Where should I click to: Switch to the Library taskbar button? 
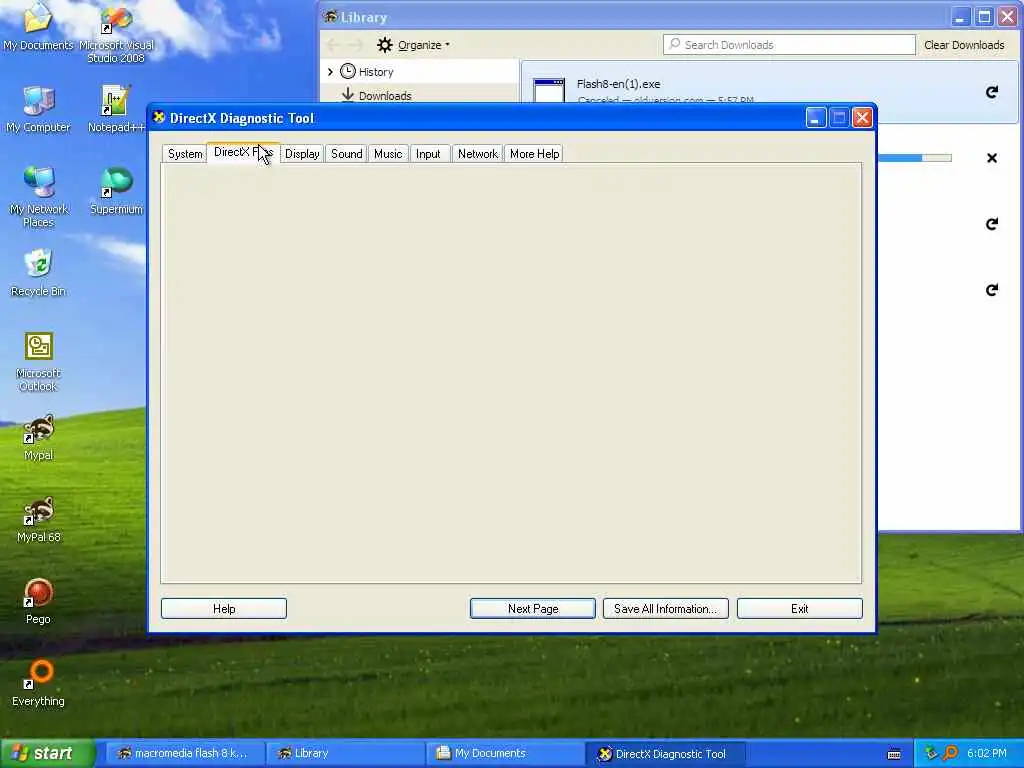coord(346,754)
